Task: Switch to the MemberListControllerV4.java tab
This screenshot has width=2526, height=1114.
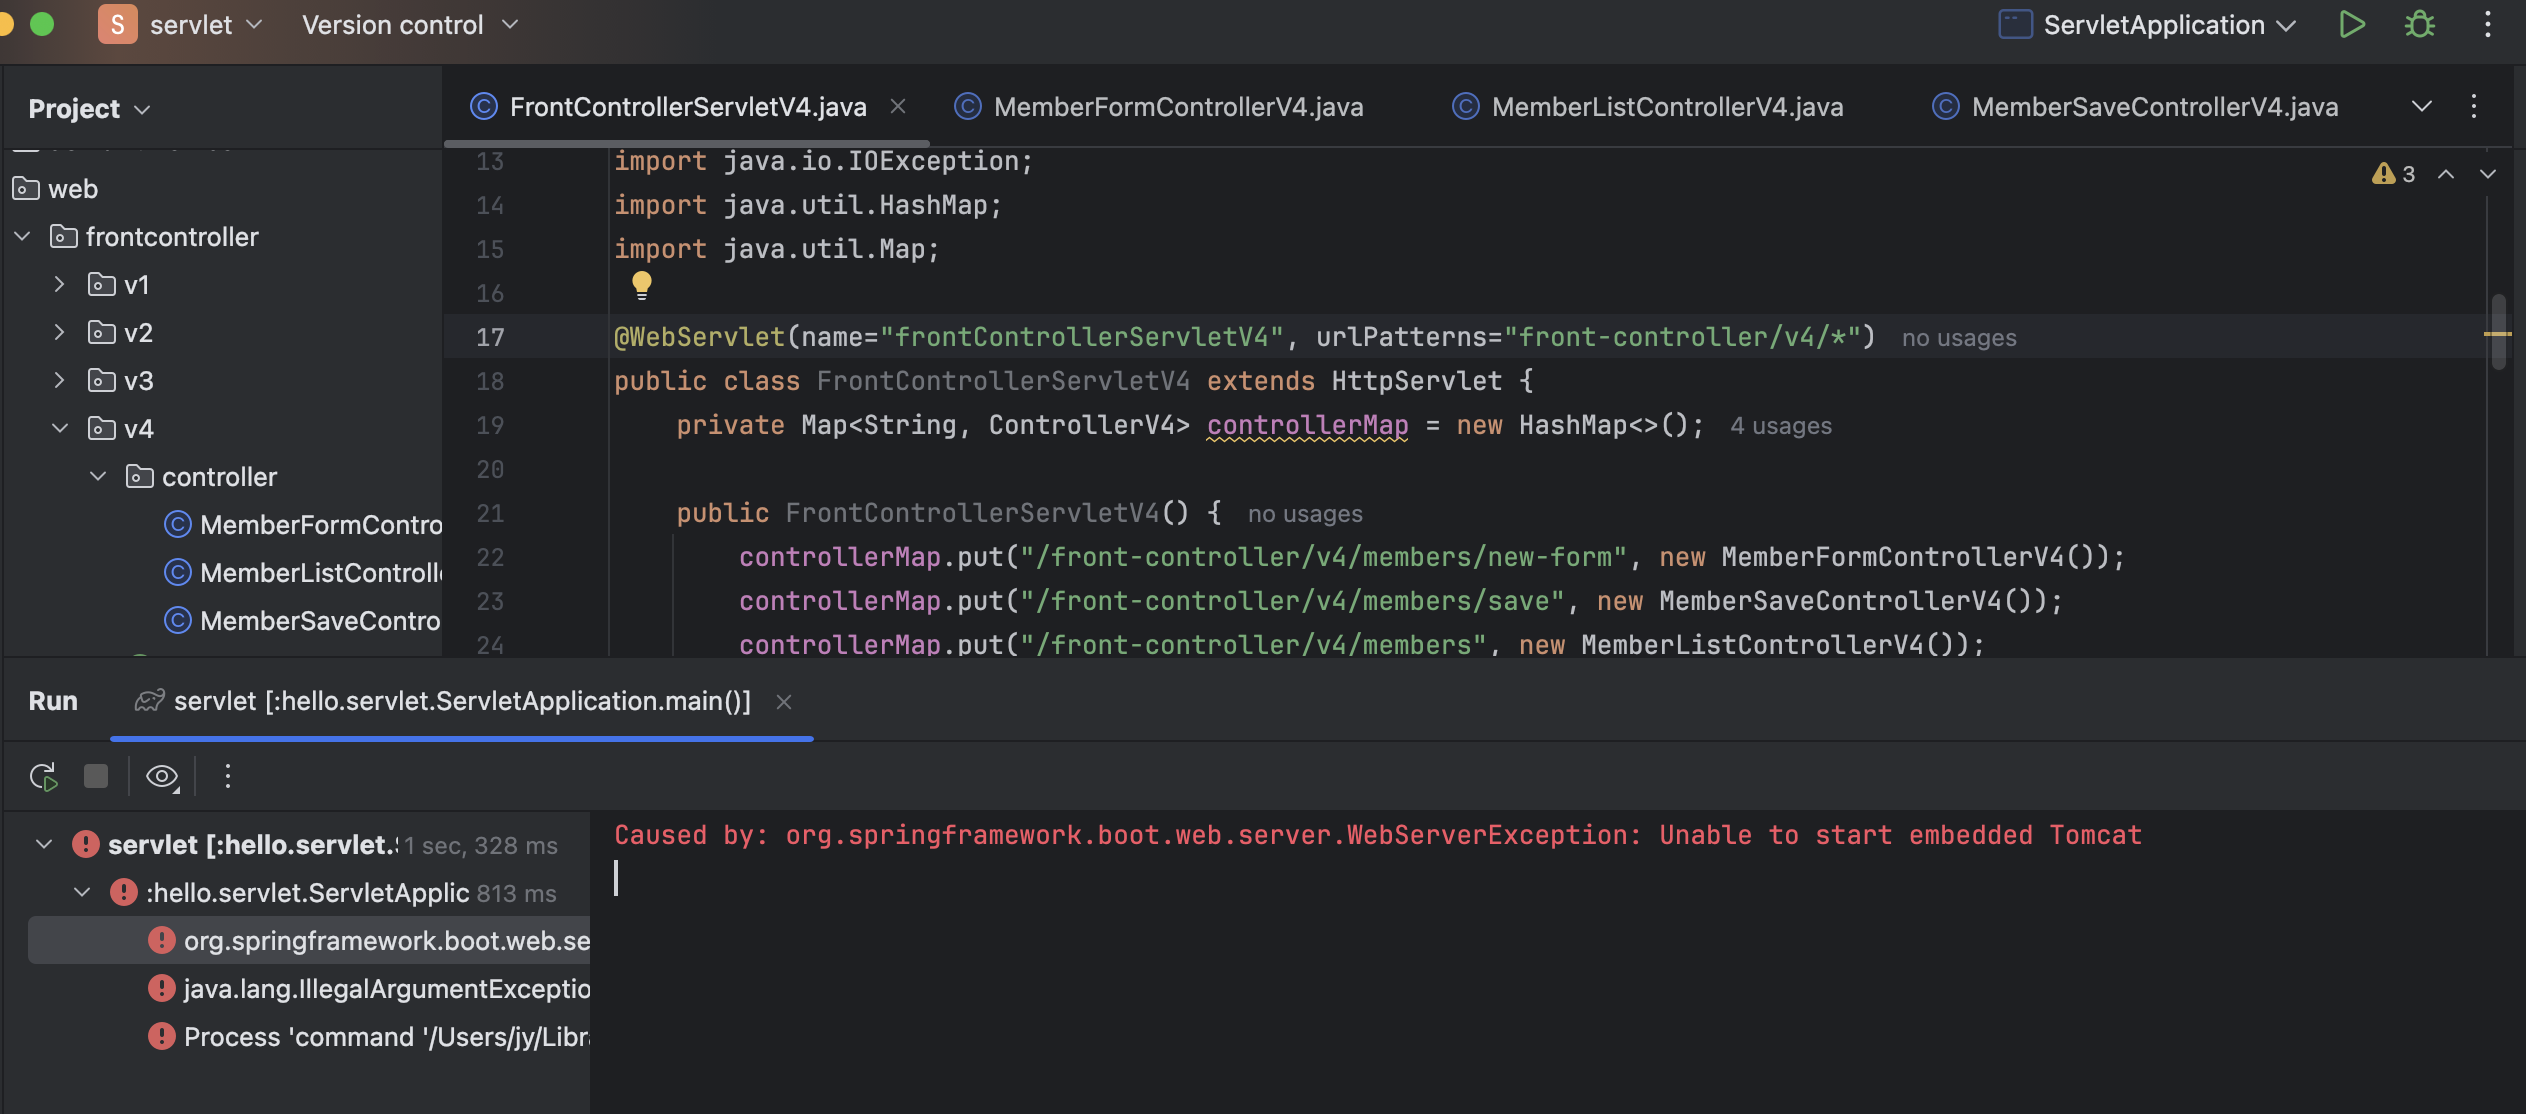Action: tap(1666, 107)
